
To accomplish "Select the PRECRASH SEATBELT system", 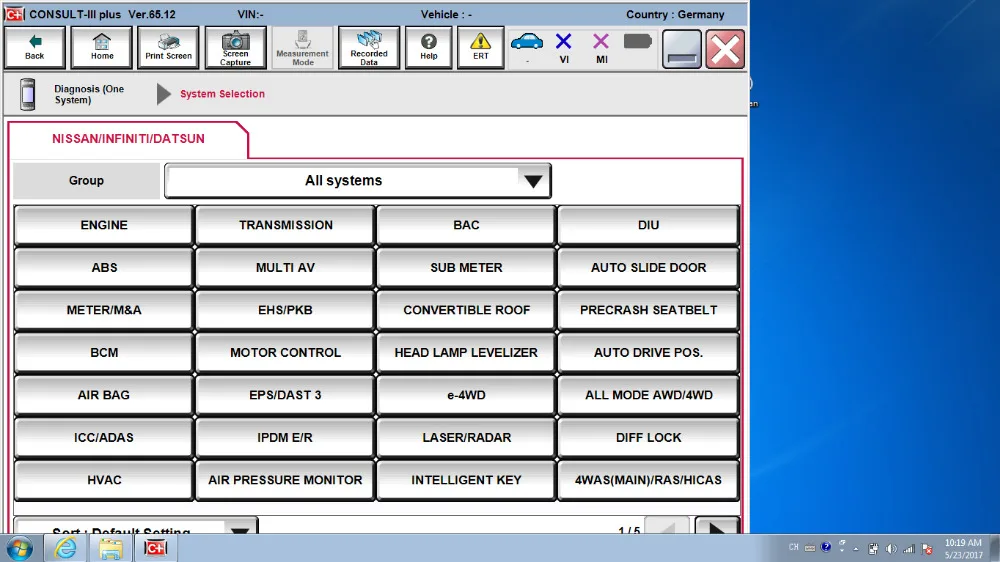I will (648, 310).
